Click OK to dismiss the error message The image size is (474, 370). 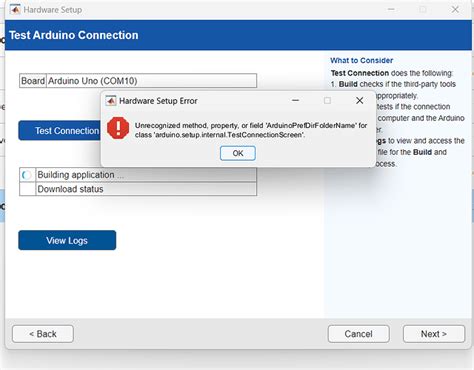(x=238, y=153)
